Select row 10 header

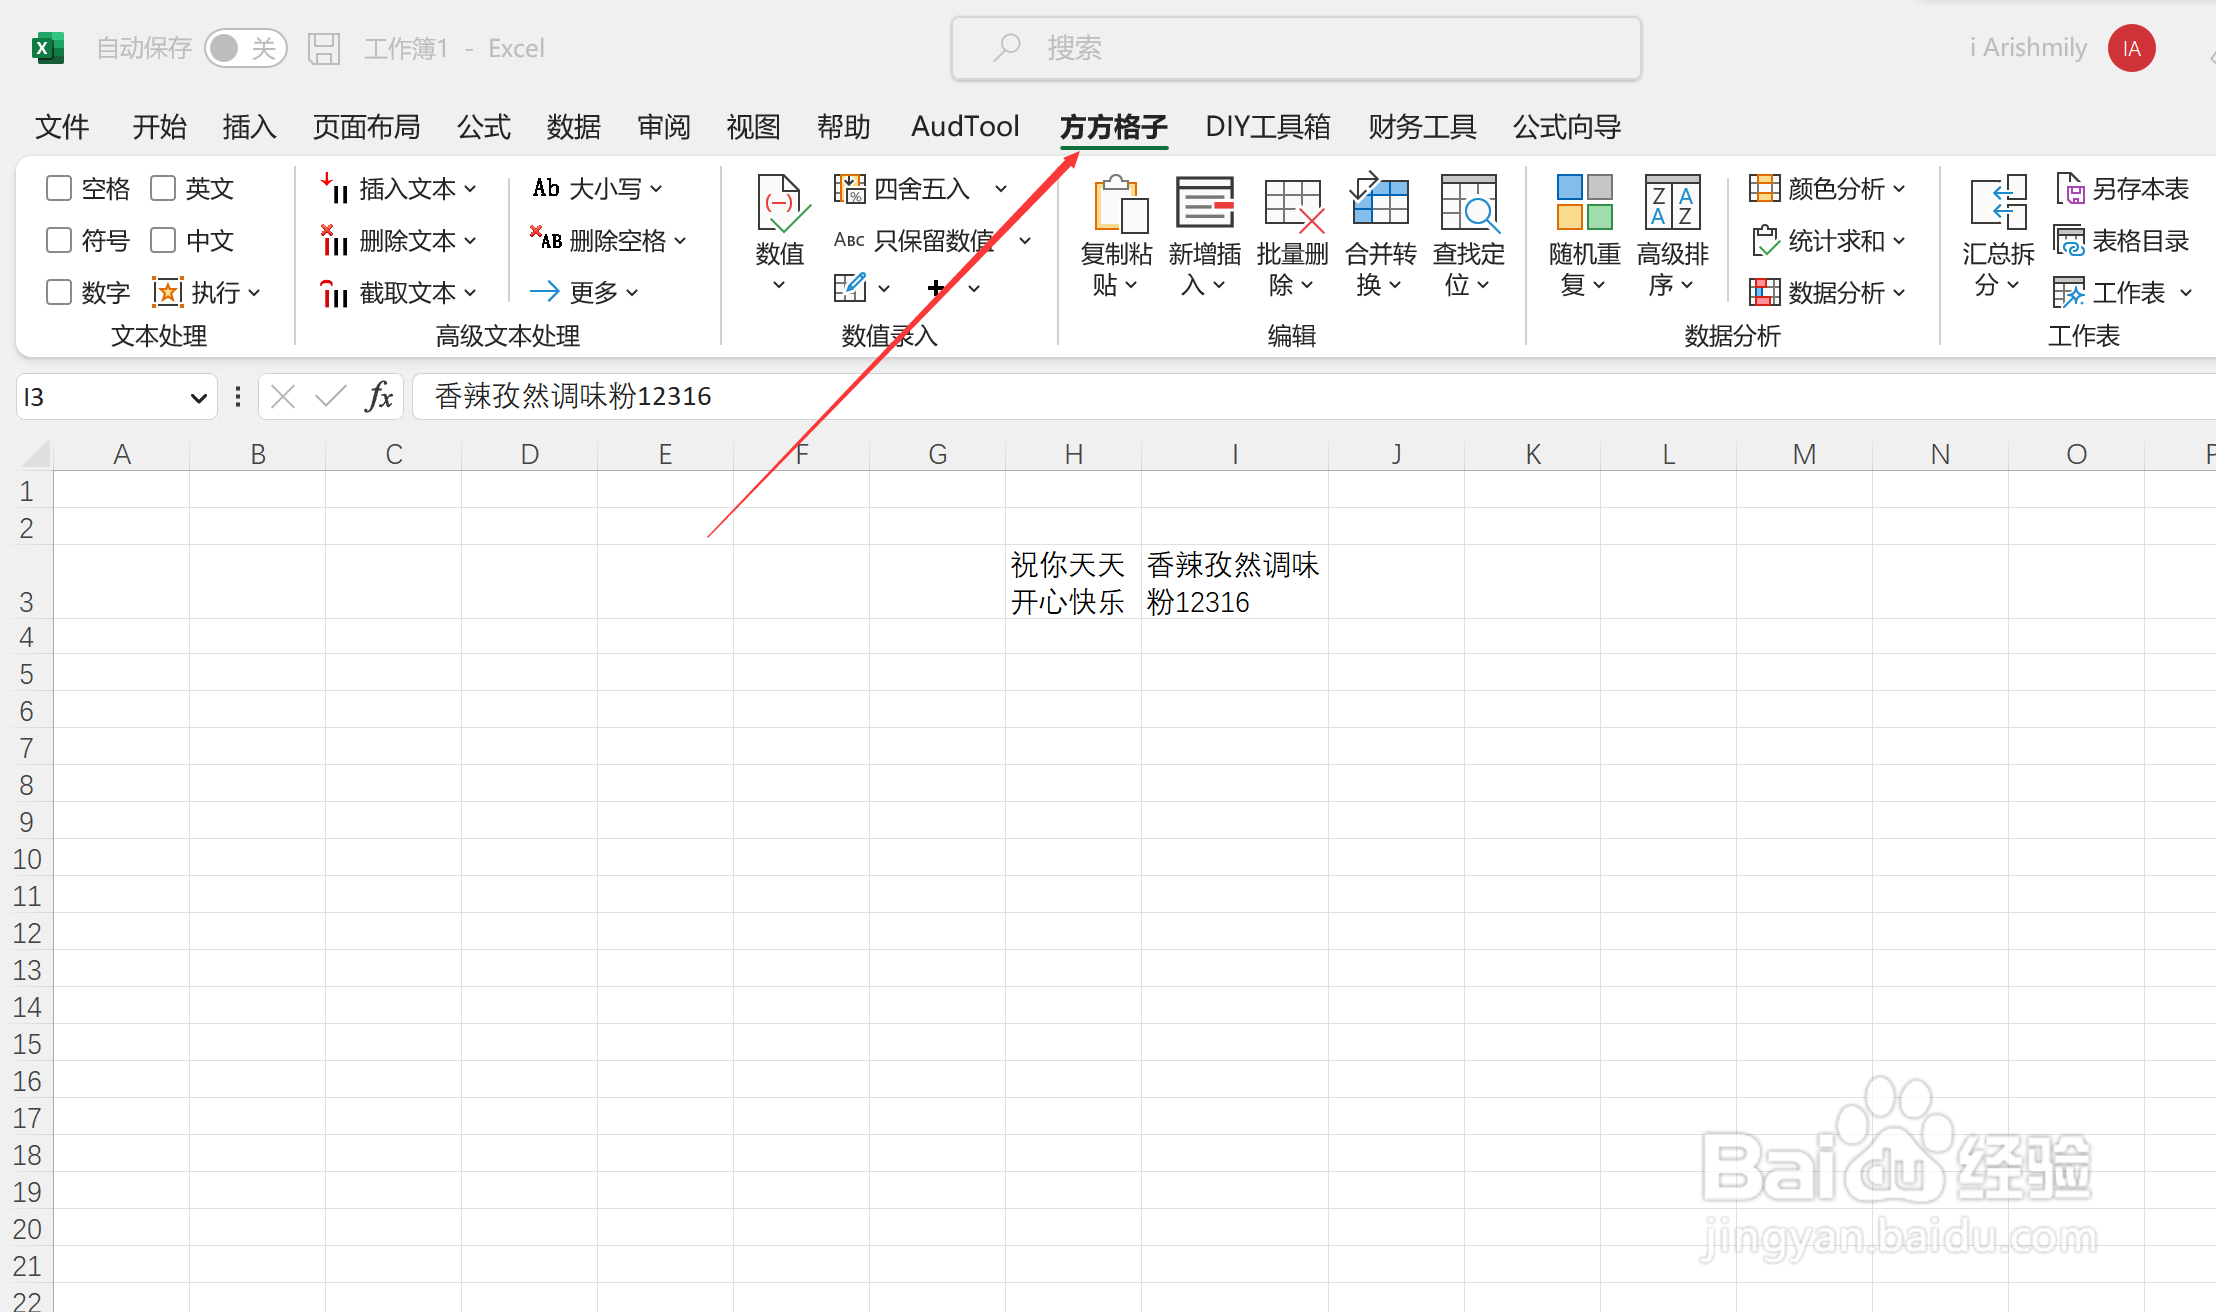[x=27, y=859]
